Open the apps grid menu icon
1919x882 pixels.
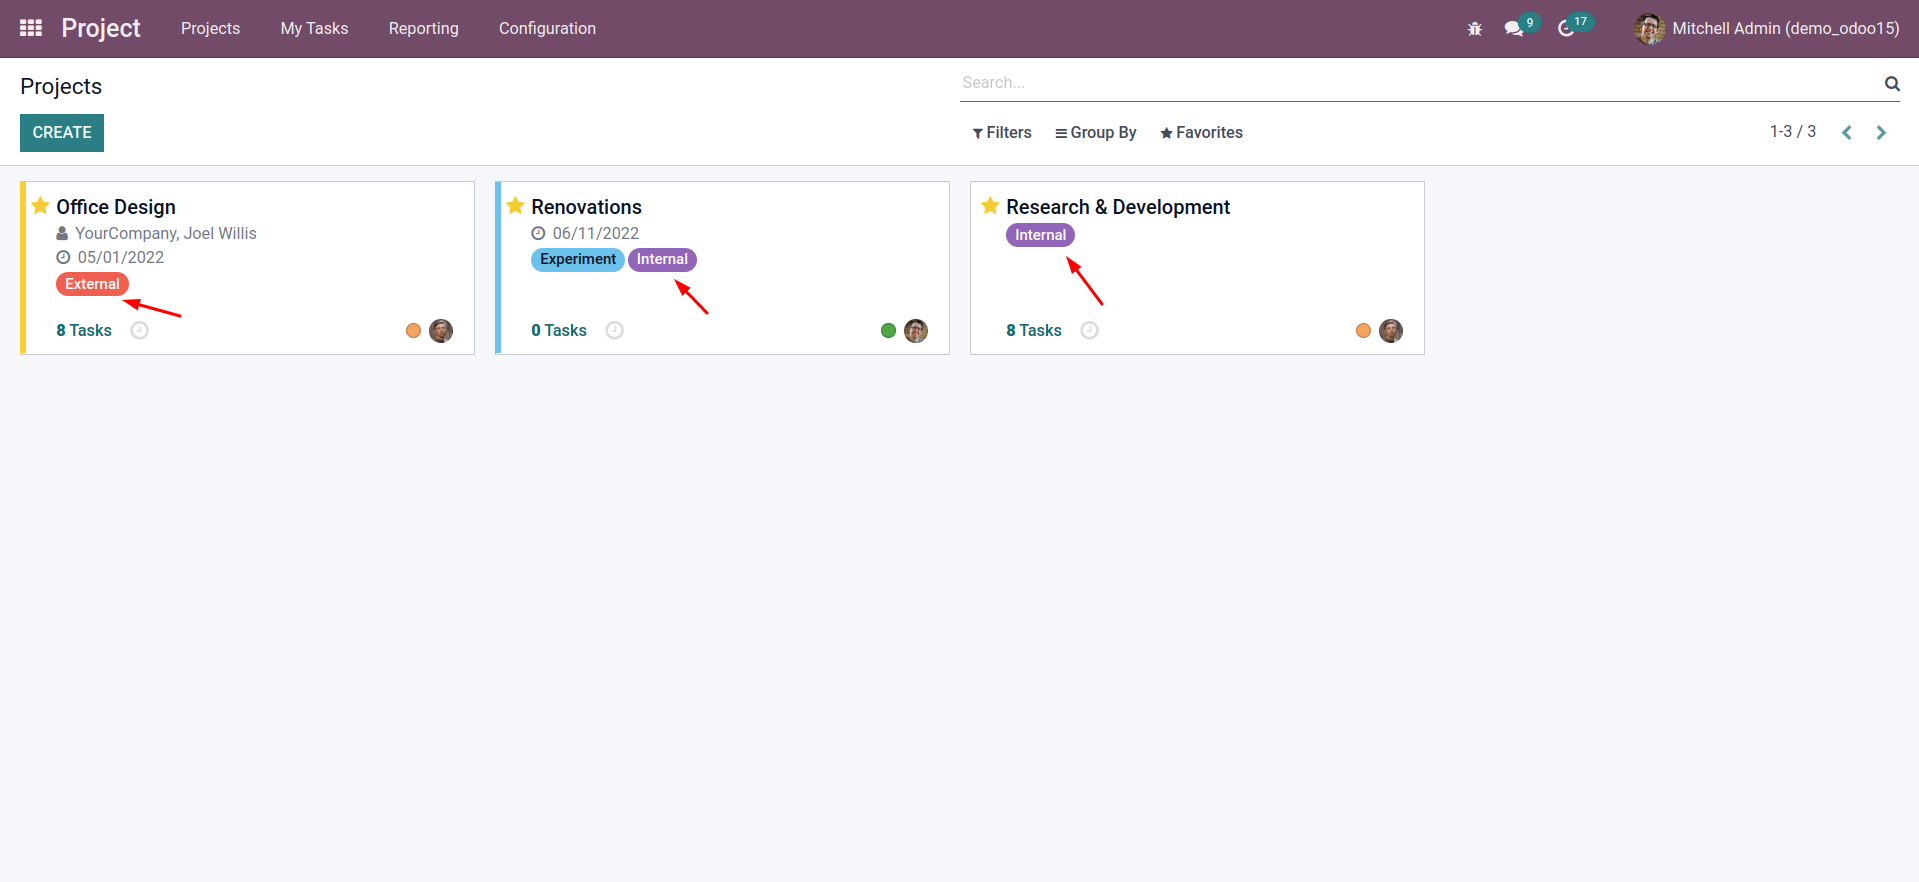pos(31,28)
